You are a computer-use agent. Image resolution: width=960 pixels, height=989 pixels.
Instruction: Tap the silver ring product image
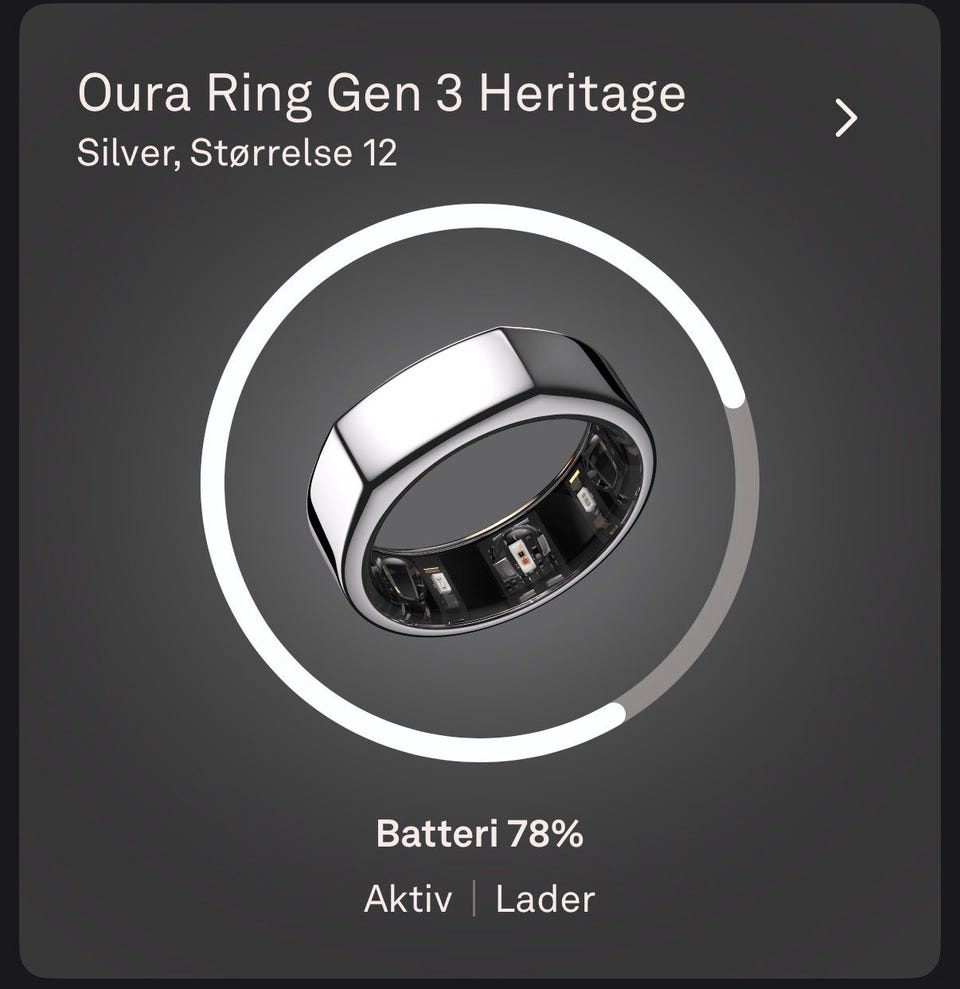click(x=483, y=481)
